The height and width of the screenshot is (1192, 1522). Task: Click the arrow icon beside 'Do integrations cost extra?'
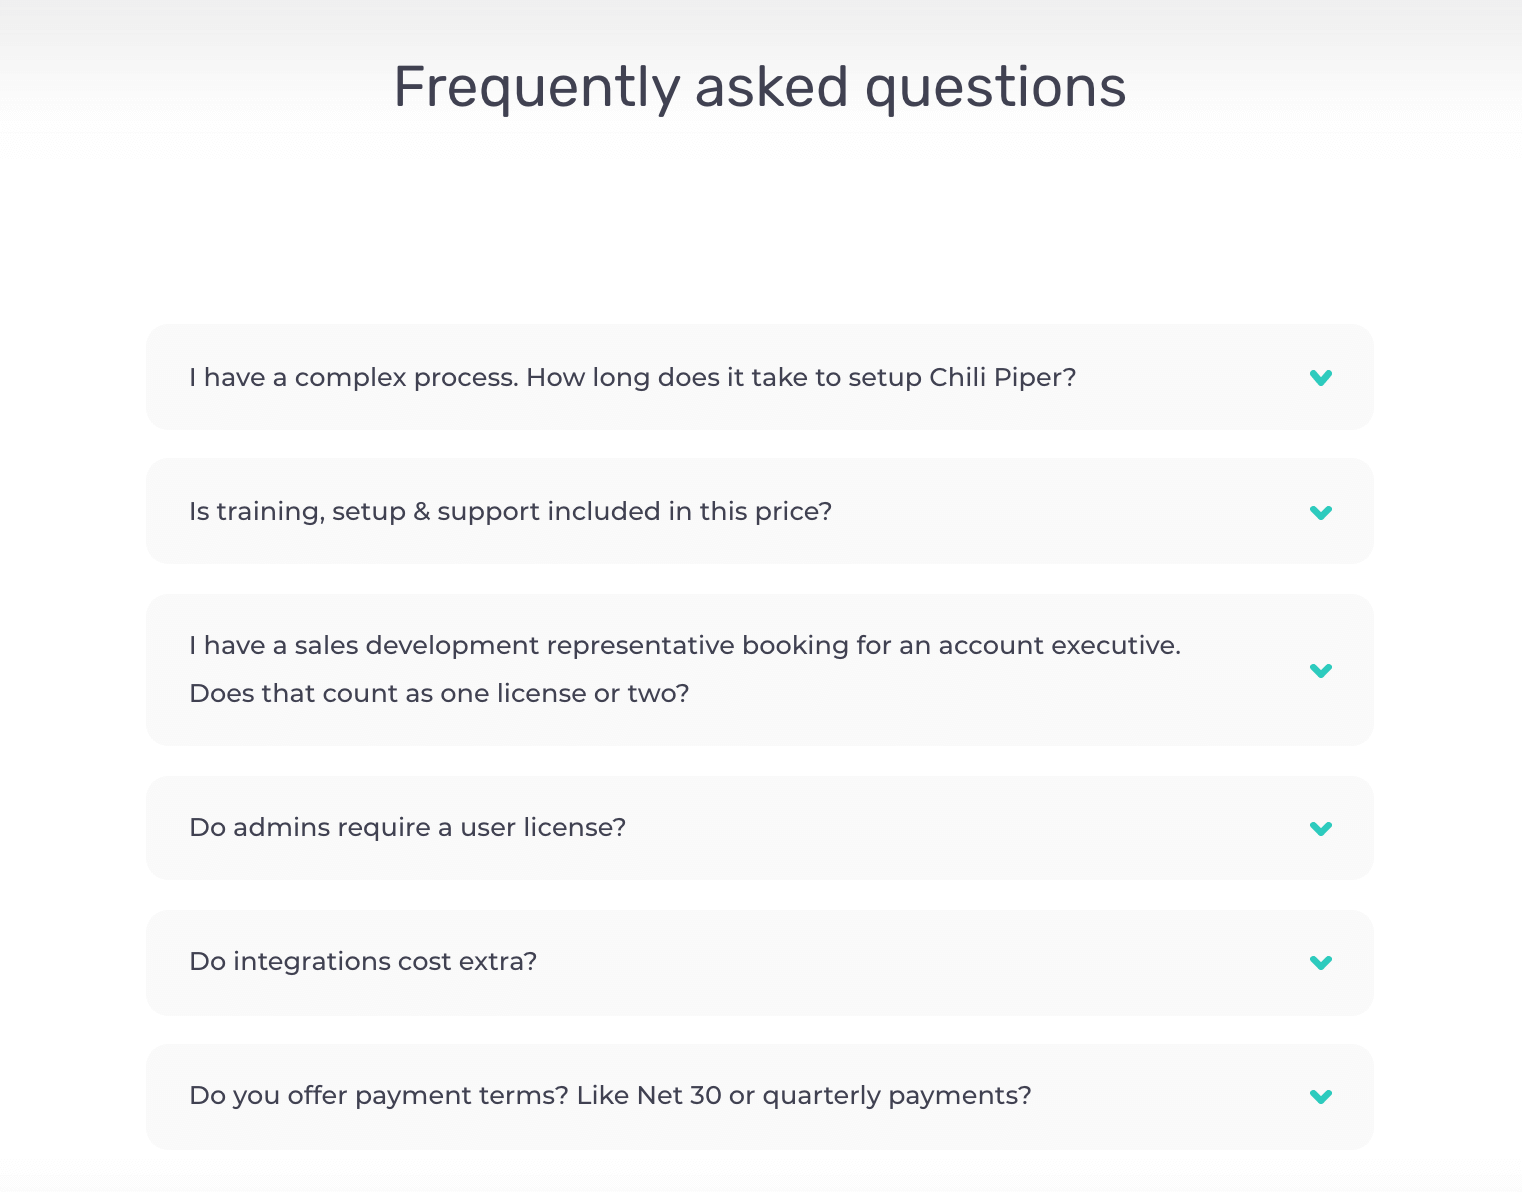click(x=1321, y=963)
